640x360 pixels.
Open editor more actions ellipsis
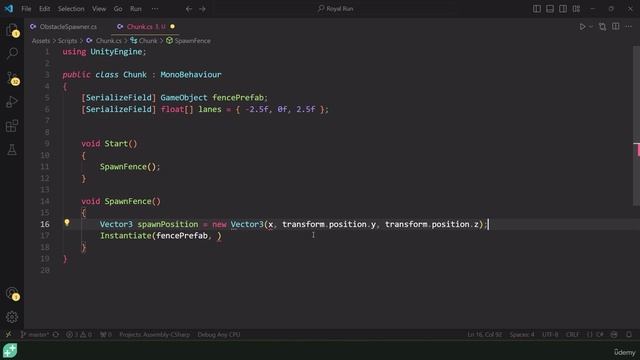pyautogui.click(x=629, y=27)
